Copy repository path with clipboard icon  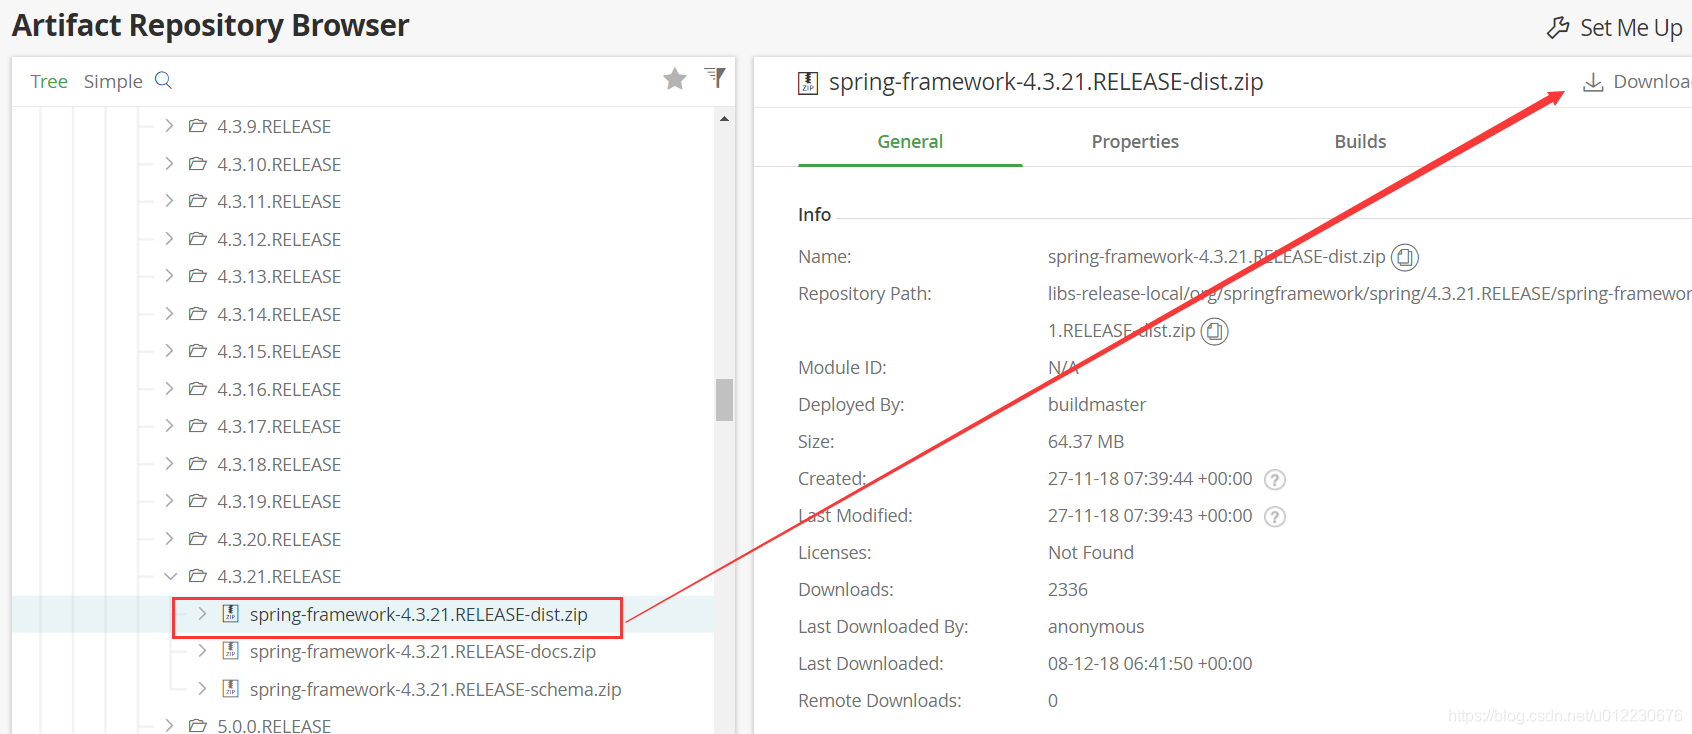click(x=1214, y=331)
